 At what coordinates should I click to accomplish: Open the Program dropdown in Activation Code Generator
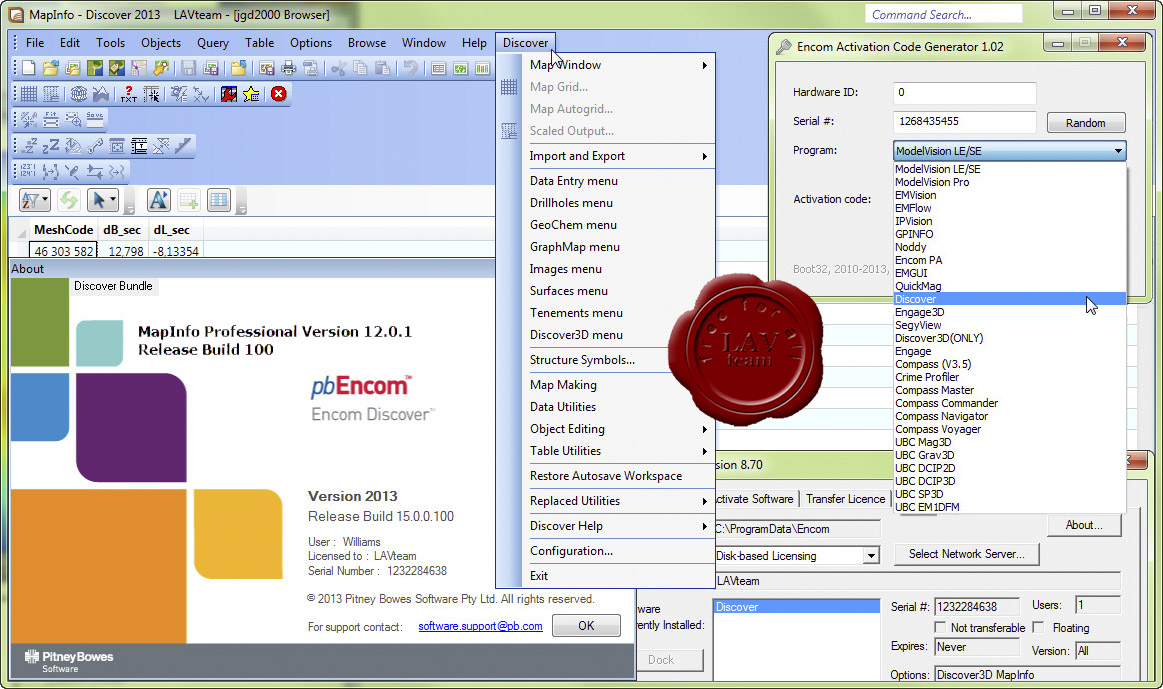[x=1009, y=151]
